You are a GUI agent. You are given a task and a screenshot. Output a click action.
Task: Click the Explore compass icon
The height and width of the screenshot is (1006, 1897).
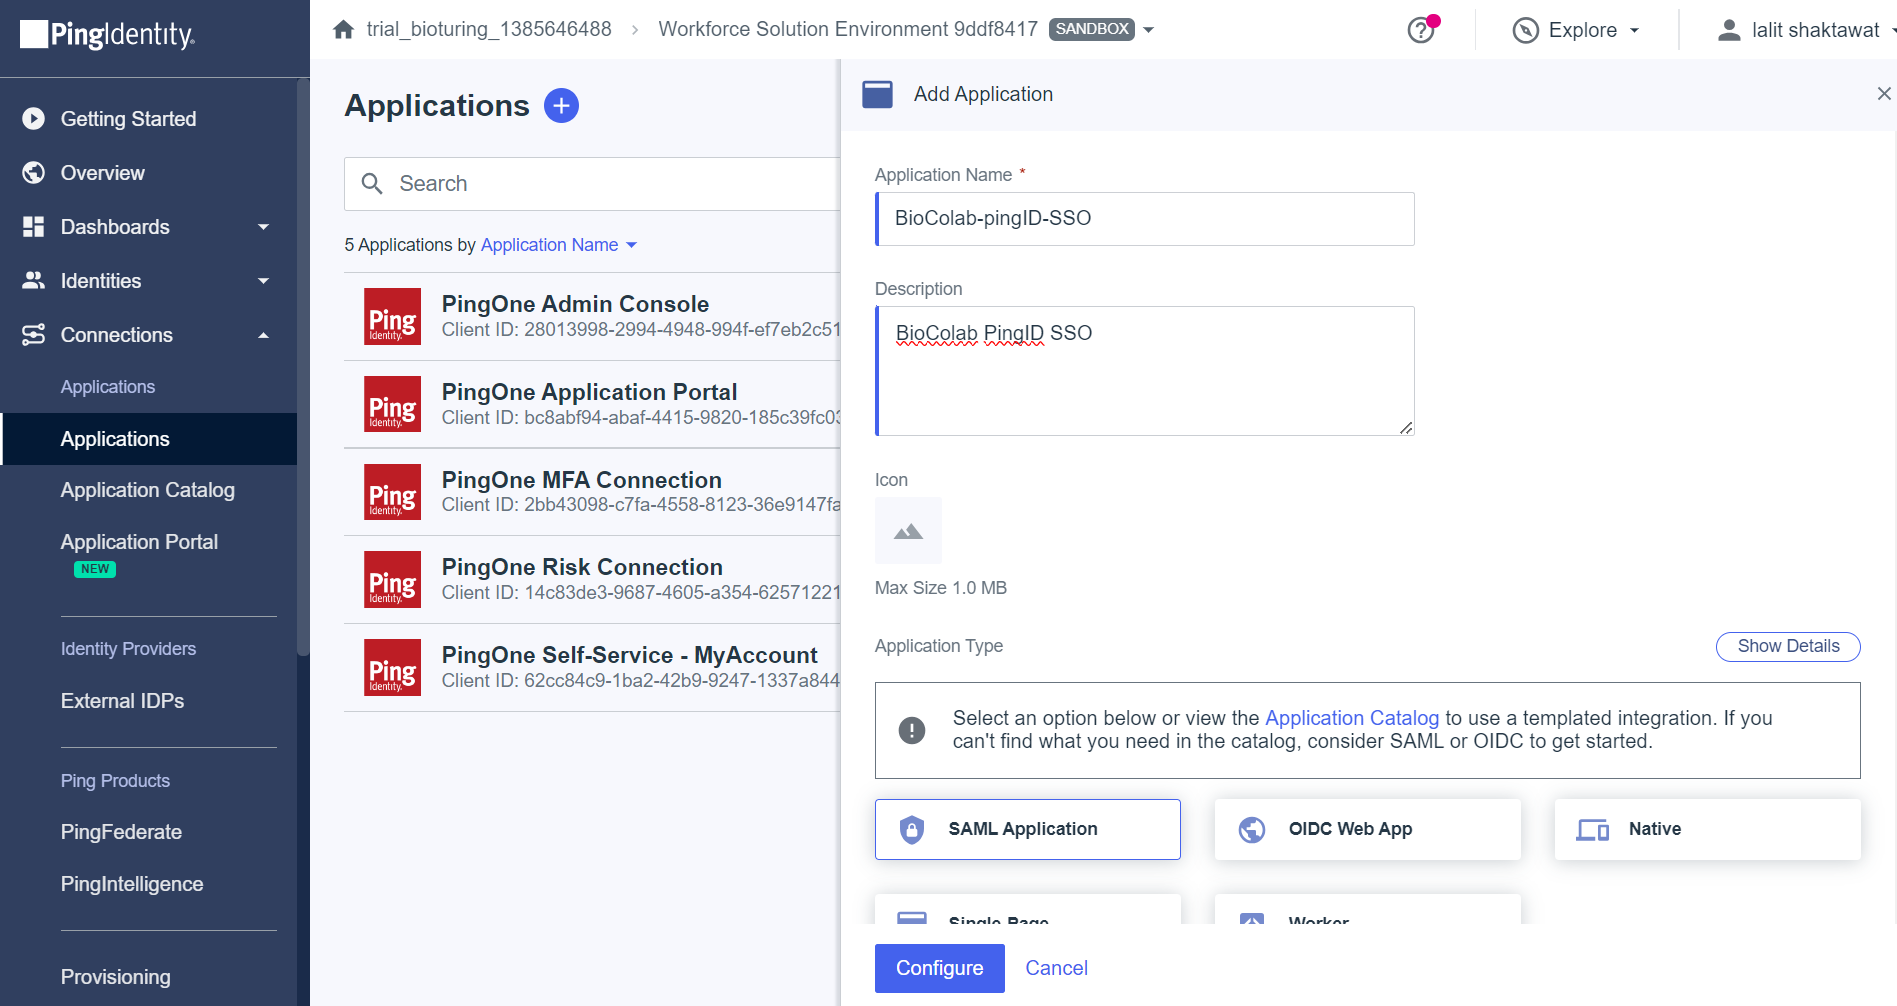[1525, 30]
